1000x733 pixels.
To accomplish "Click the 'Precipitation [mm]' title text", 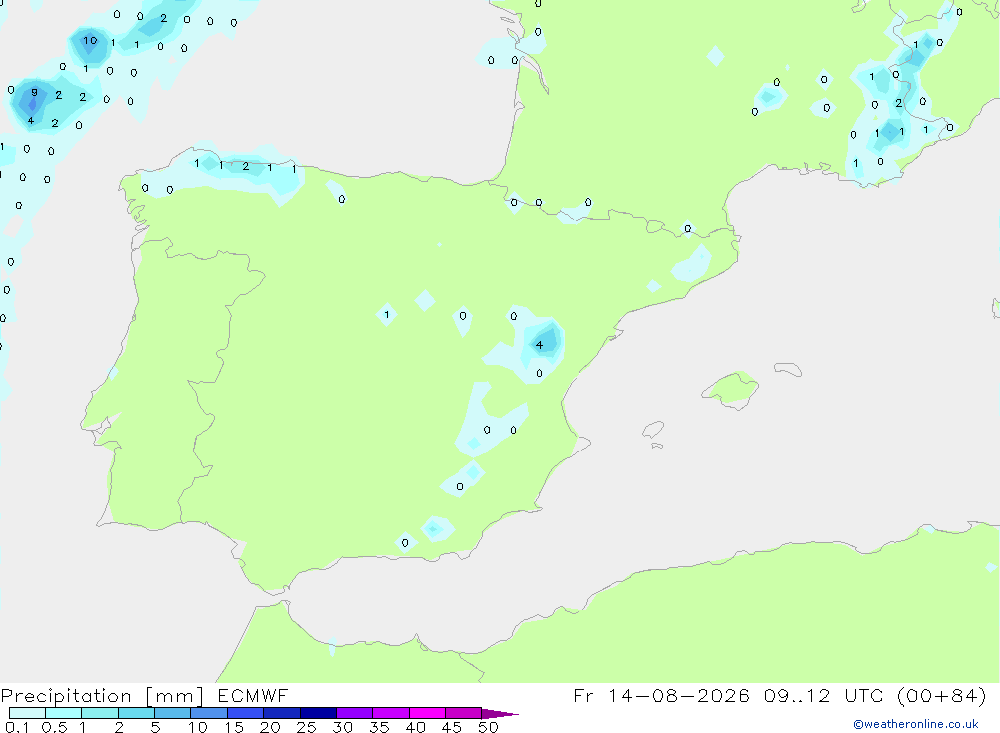I will click(x=102, y=696).
